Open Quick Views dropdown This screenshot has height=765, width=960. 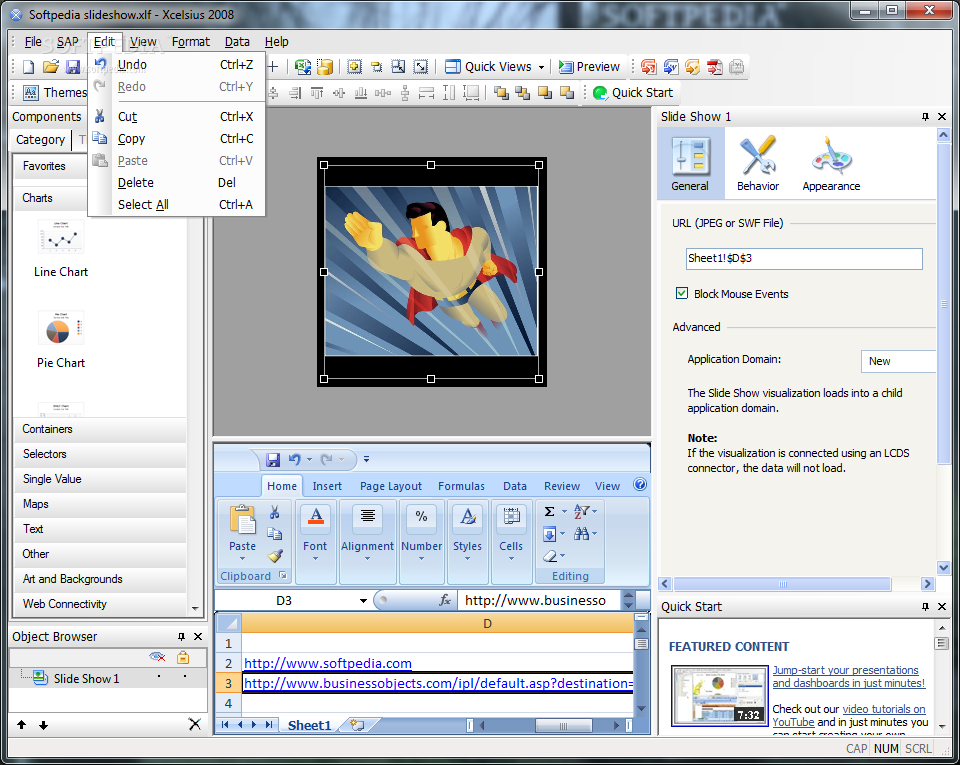(495, 67)
